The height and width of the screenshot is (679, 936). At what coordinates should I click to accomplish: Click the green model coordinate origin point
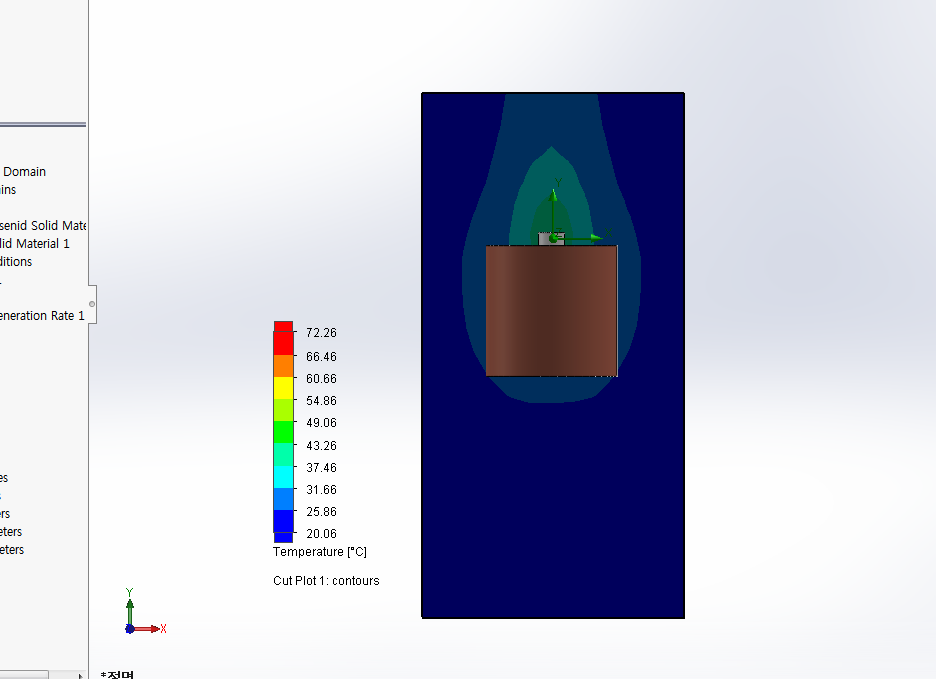[x=553, y=238]
